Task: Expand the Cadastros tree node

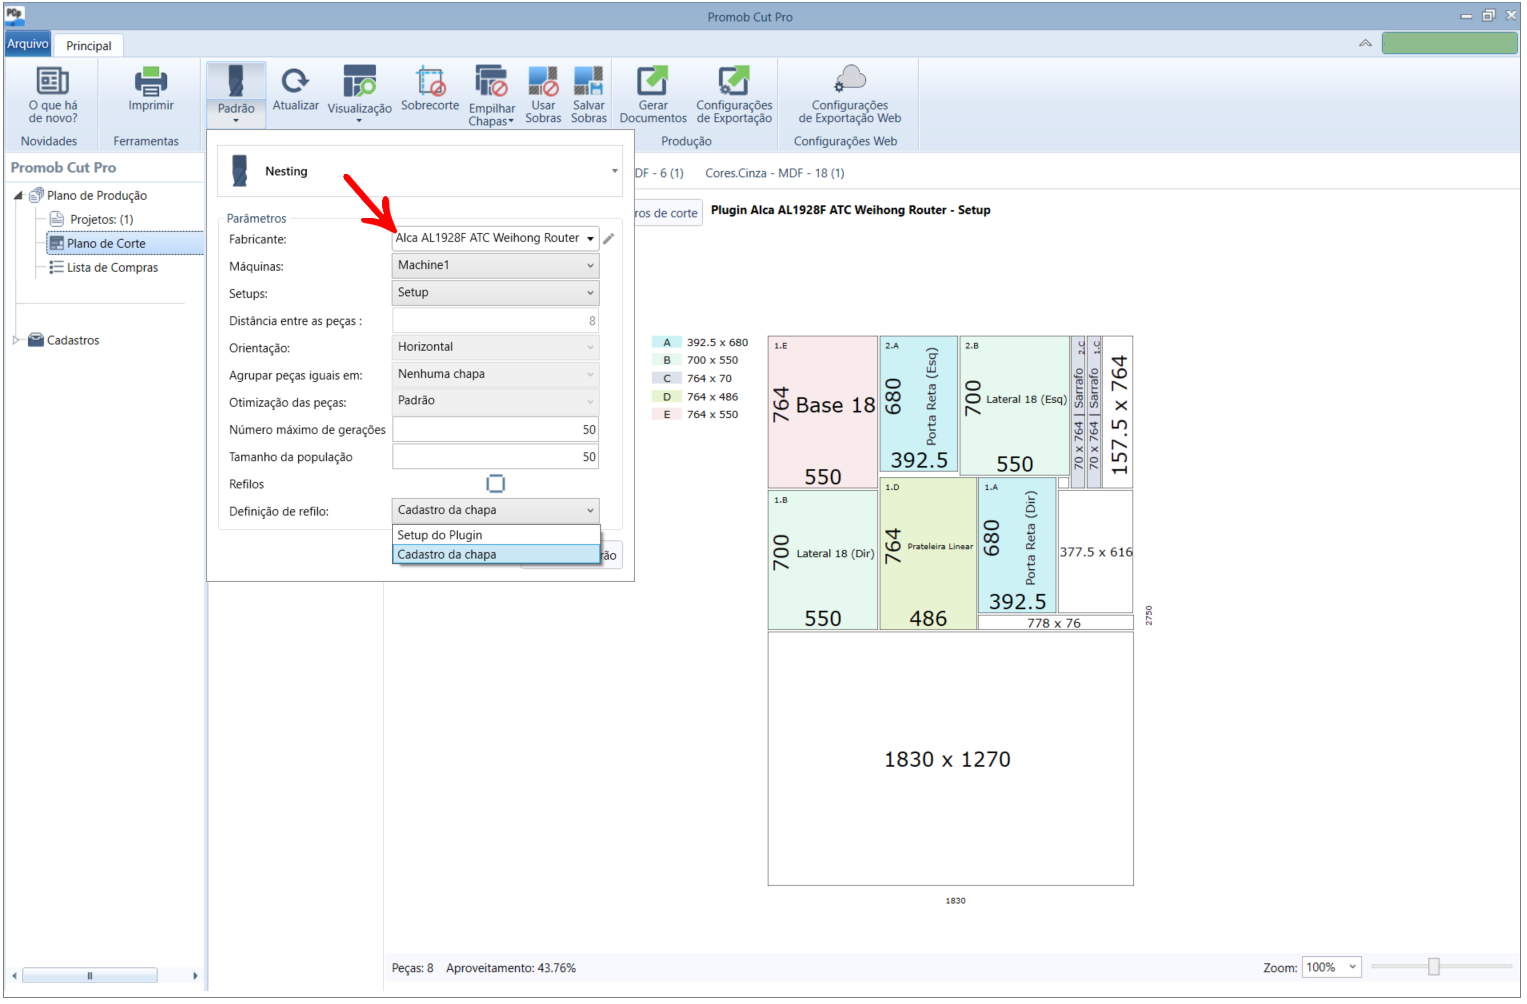Action: 16,340
